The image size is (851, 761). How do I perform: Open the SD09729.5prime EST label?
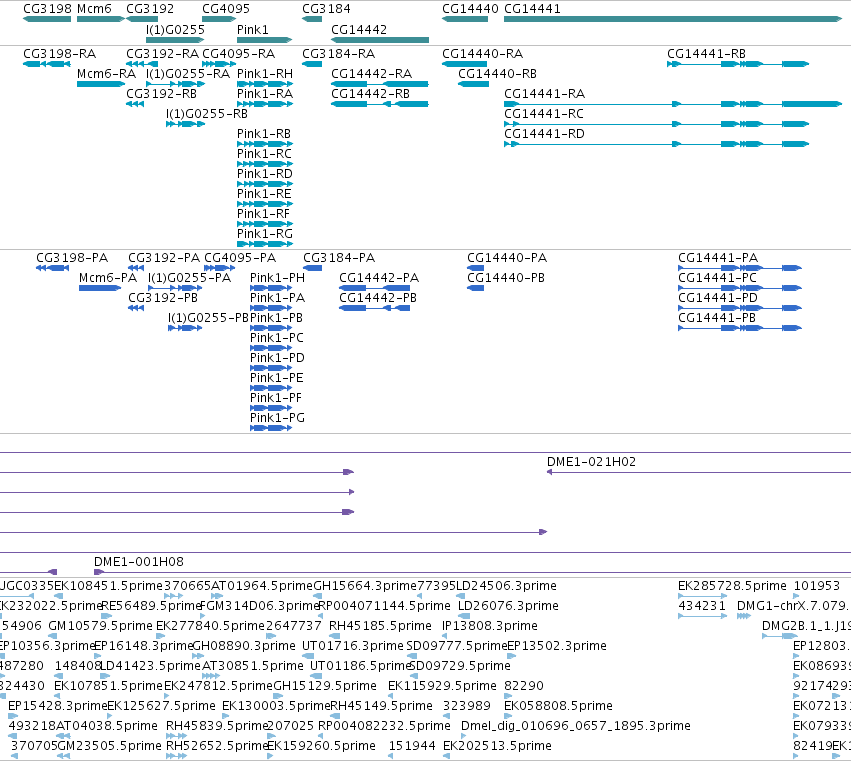[459, 665]
